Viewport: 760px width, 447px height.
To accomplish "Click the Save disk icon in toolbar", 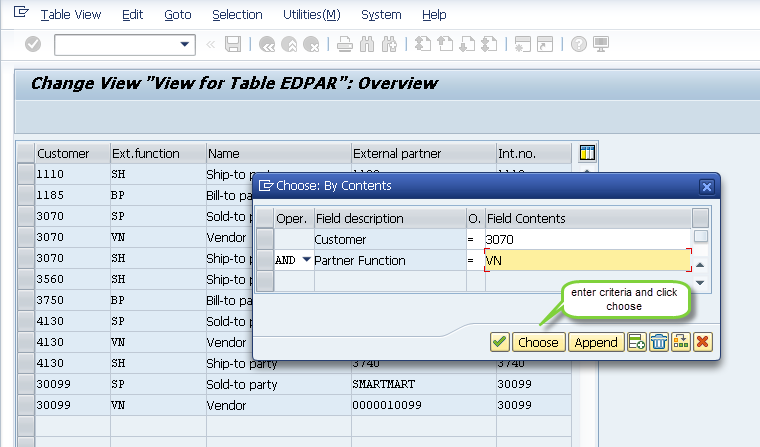I will [233, 44].
